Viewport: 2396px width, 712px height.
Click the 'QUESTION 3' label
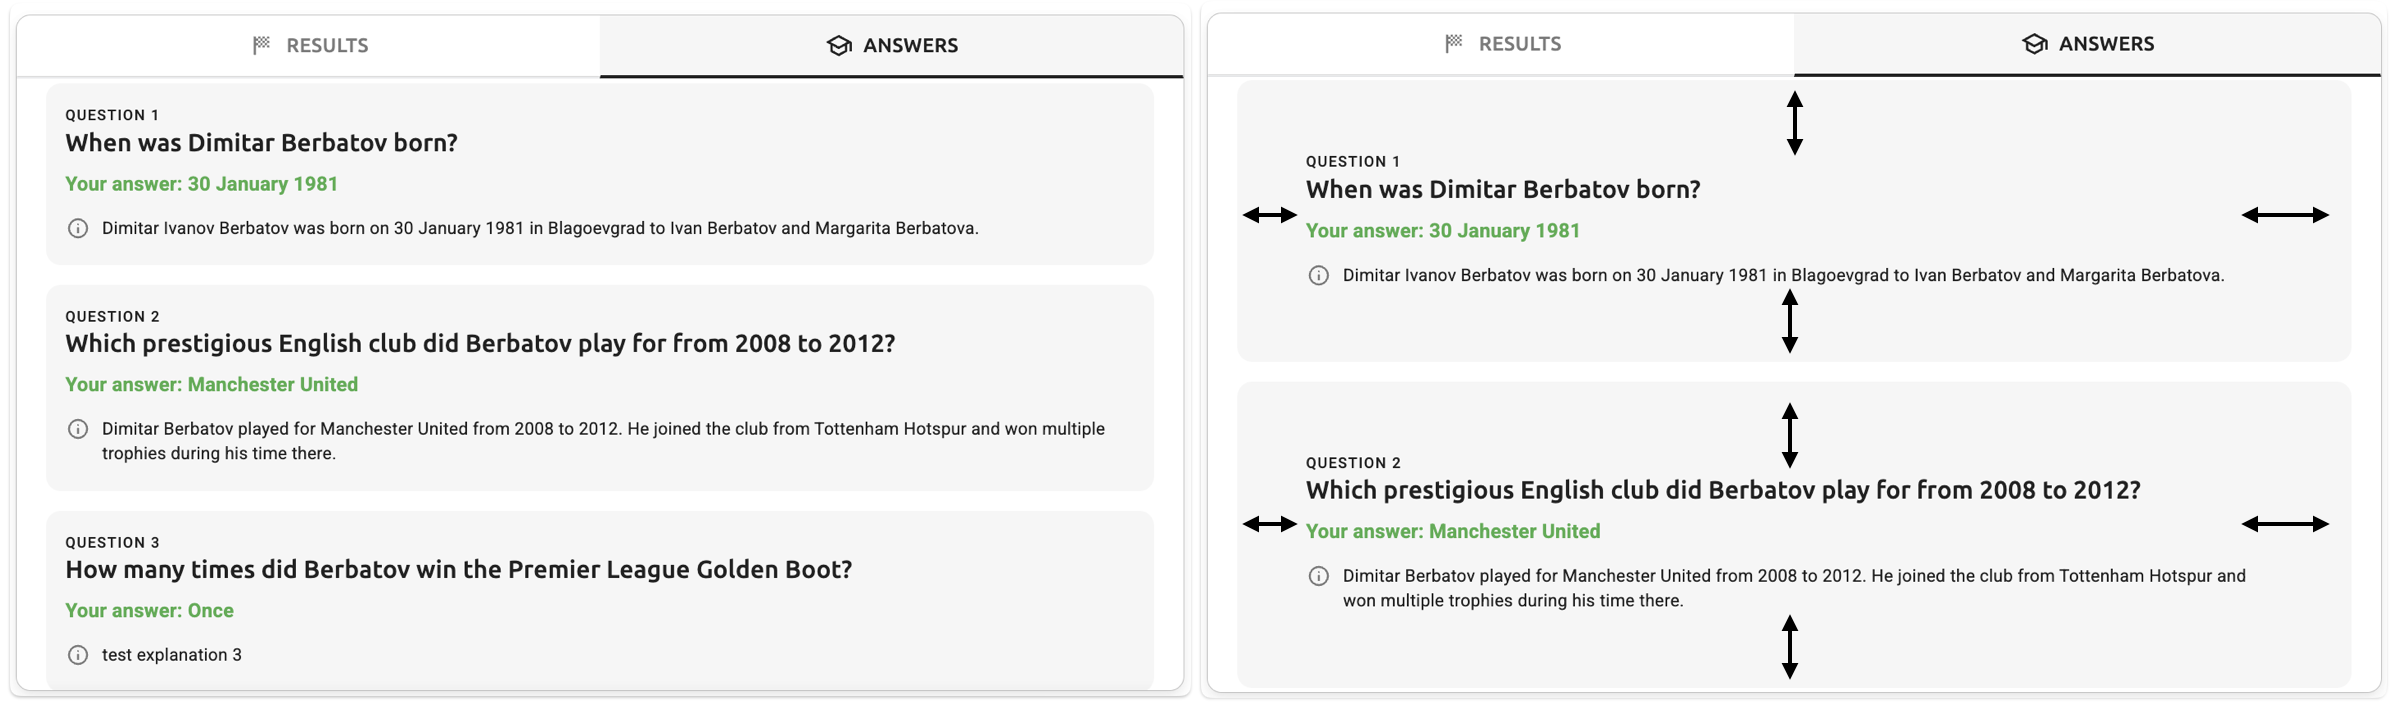[112, 542]
